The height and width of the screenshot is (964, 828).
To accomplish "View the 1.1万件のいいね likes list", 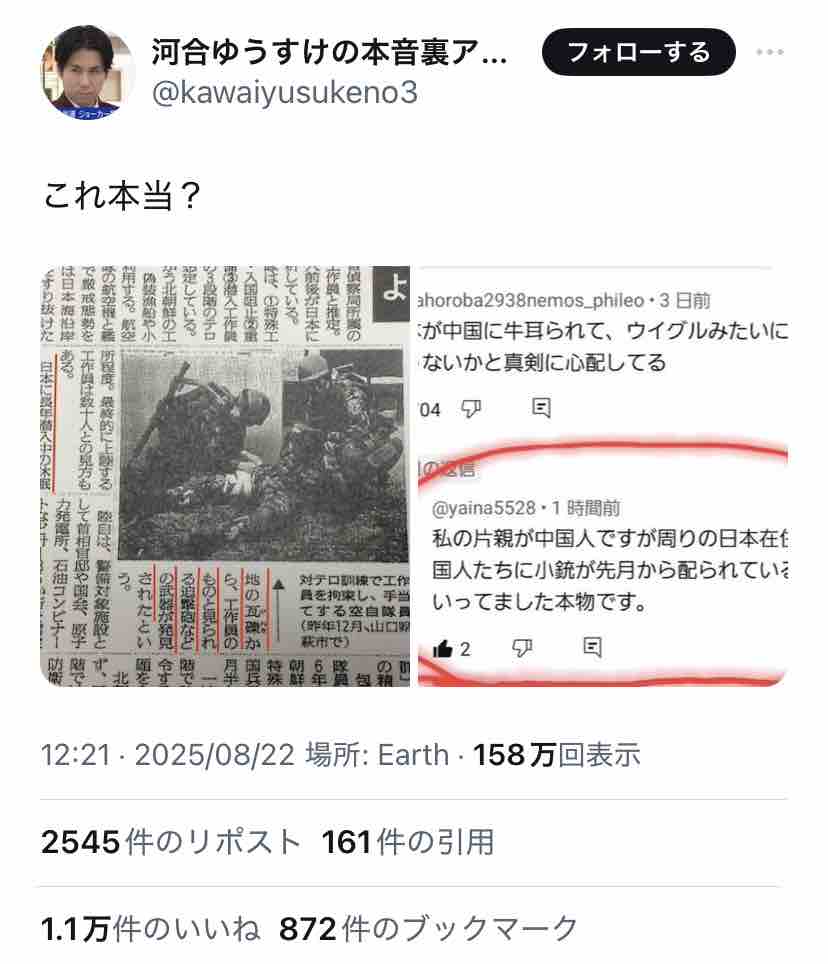I will [x=151, y=928].
